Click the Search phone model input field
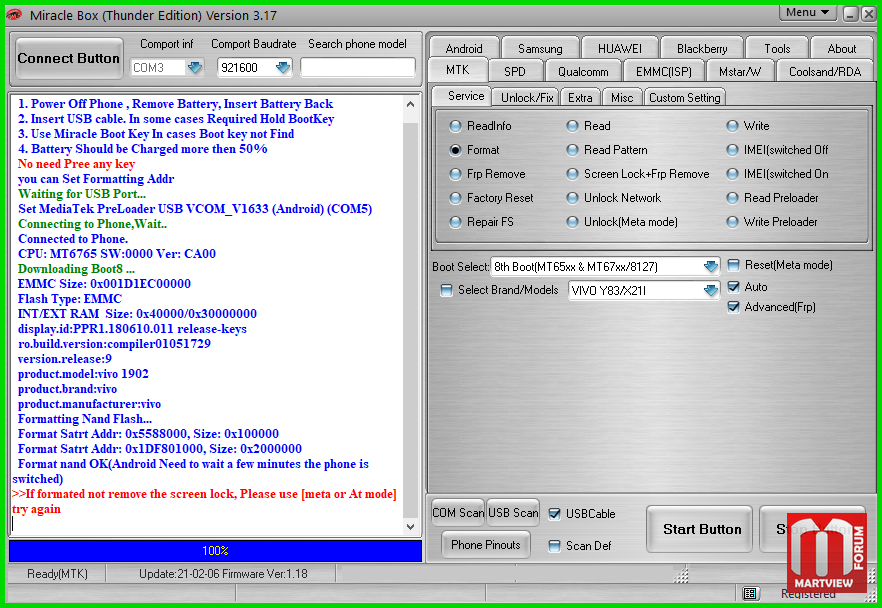 358,68
